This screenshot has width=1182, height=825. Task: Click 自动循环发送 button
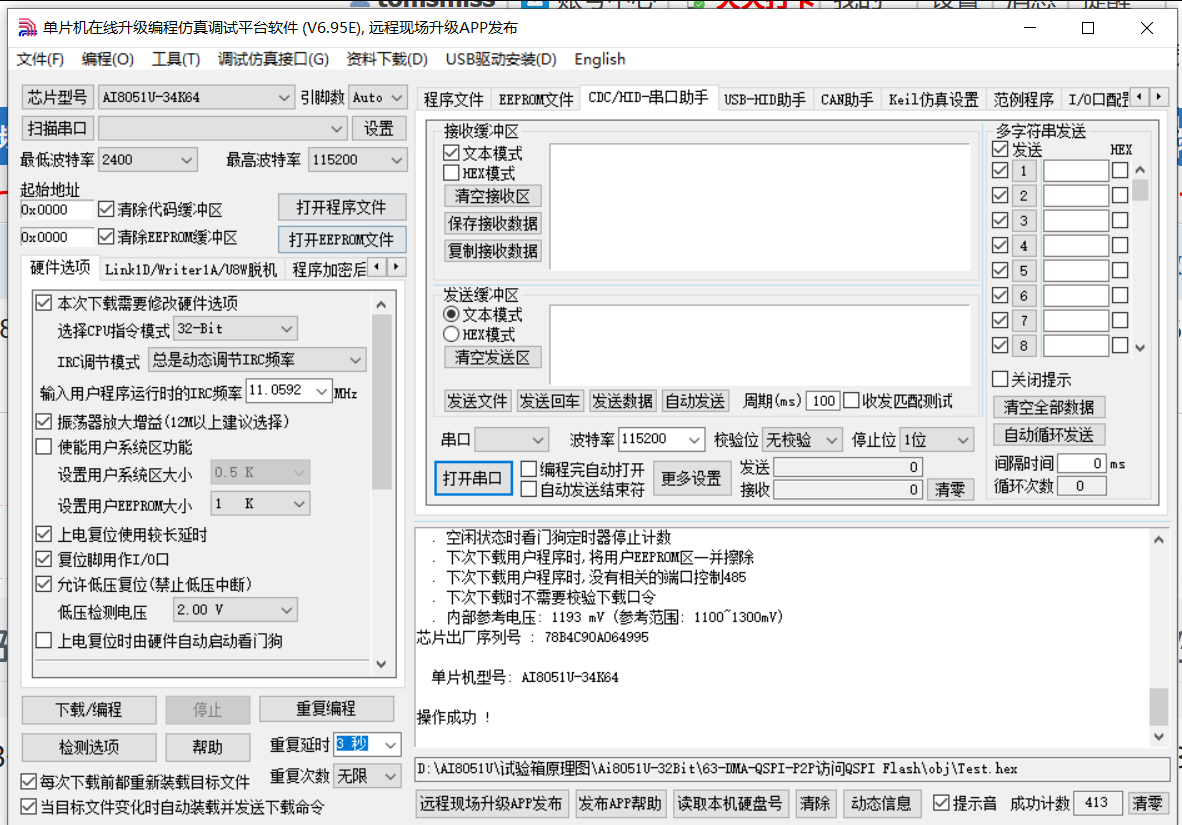1049,435
